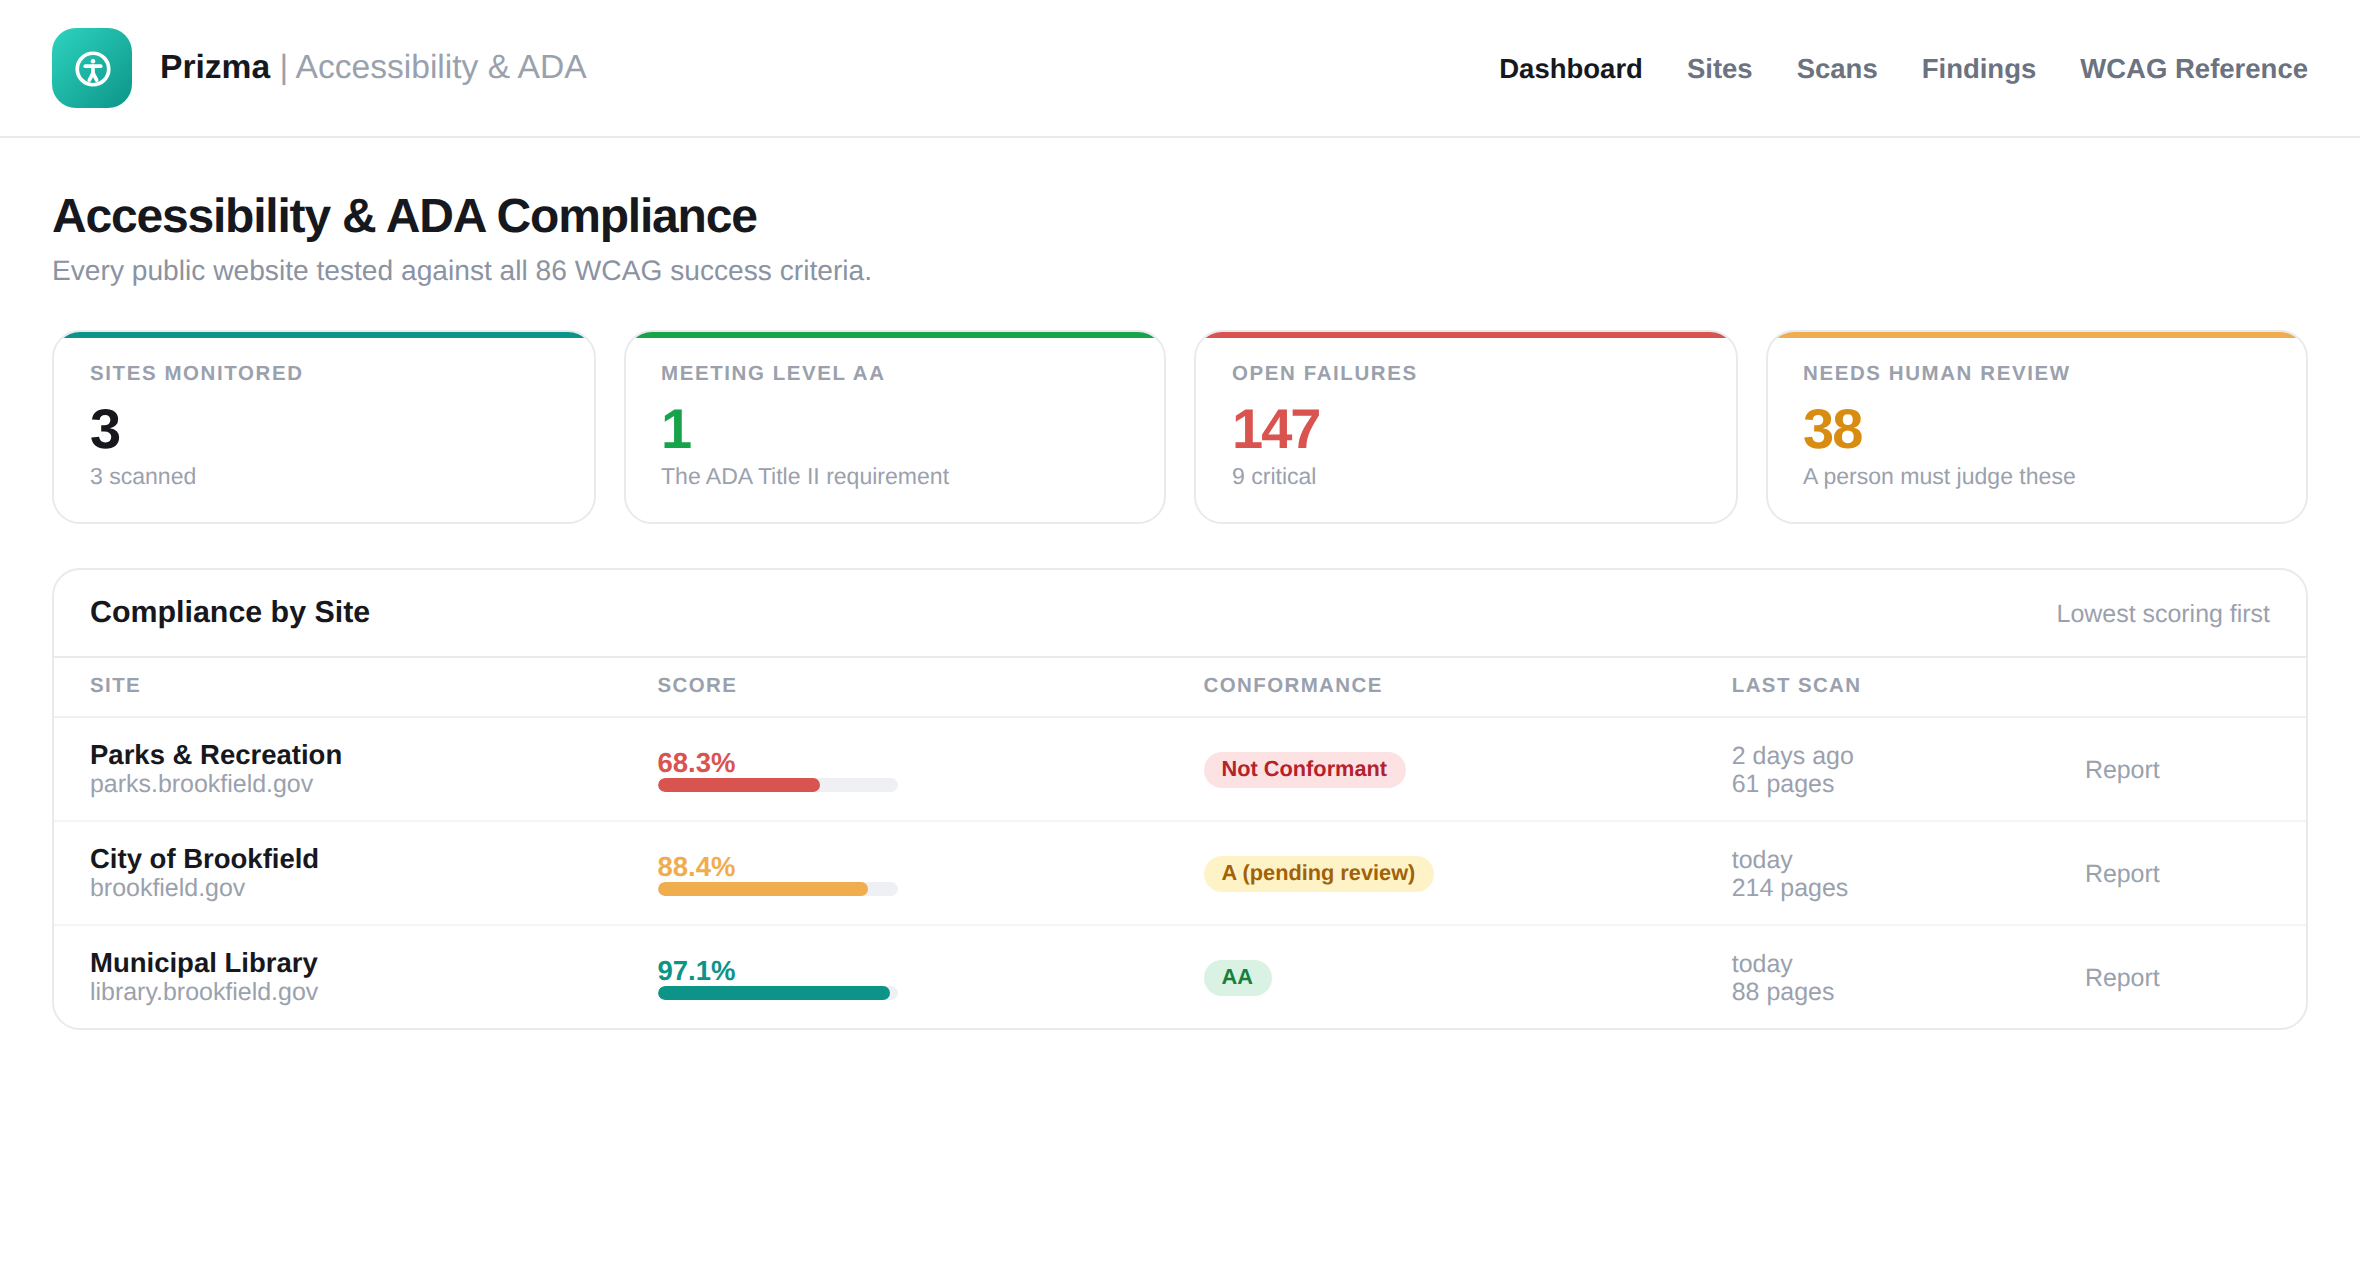
Task: Open the Findings nav tab
Action: 1978,69
